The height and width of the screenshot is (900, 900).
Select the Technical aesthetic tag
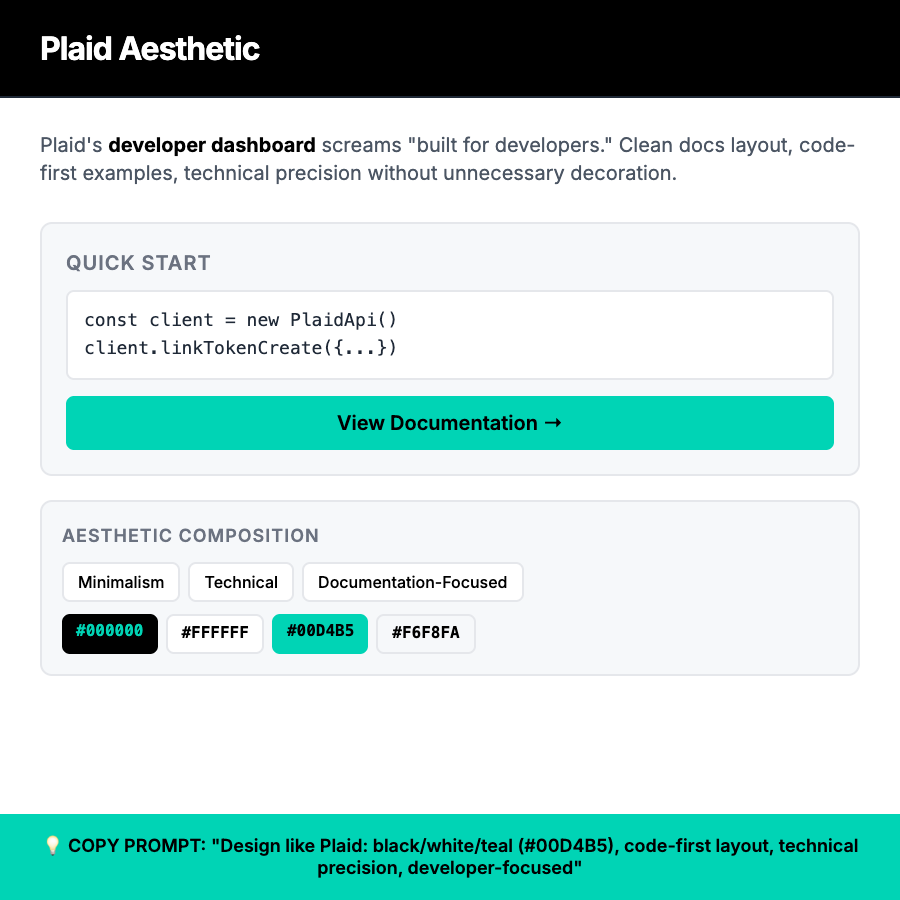pos(240,582)
